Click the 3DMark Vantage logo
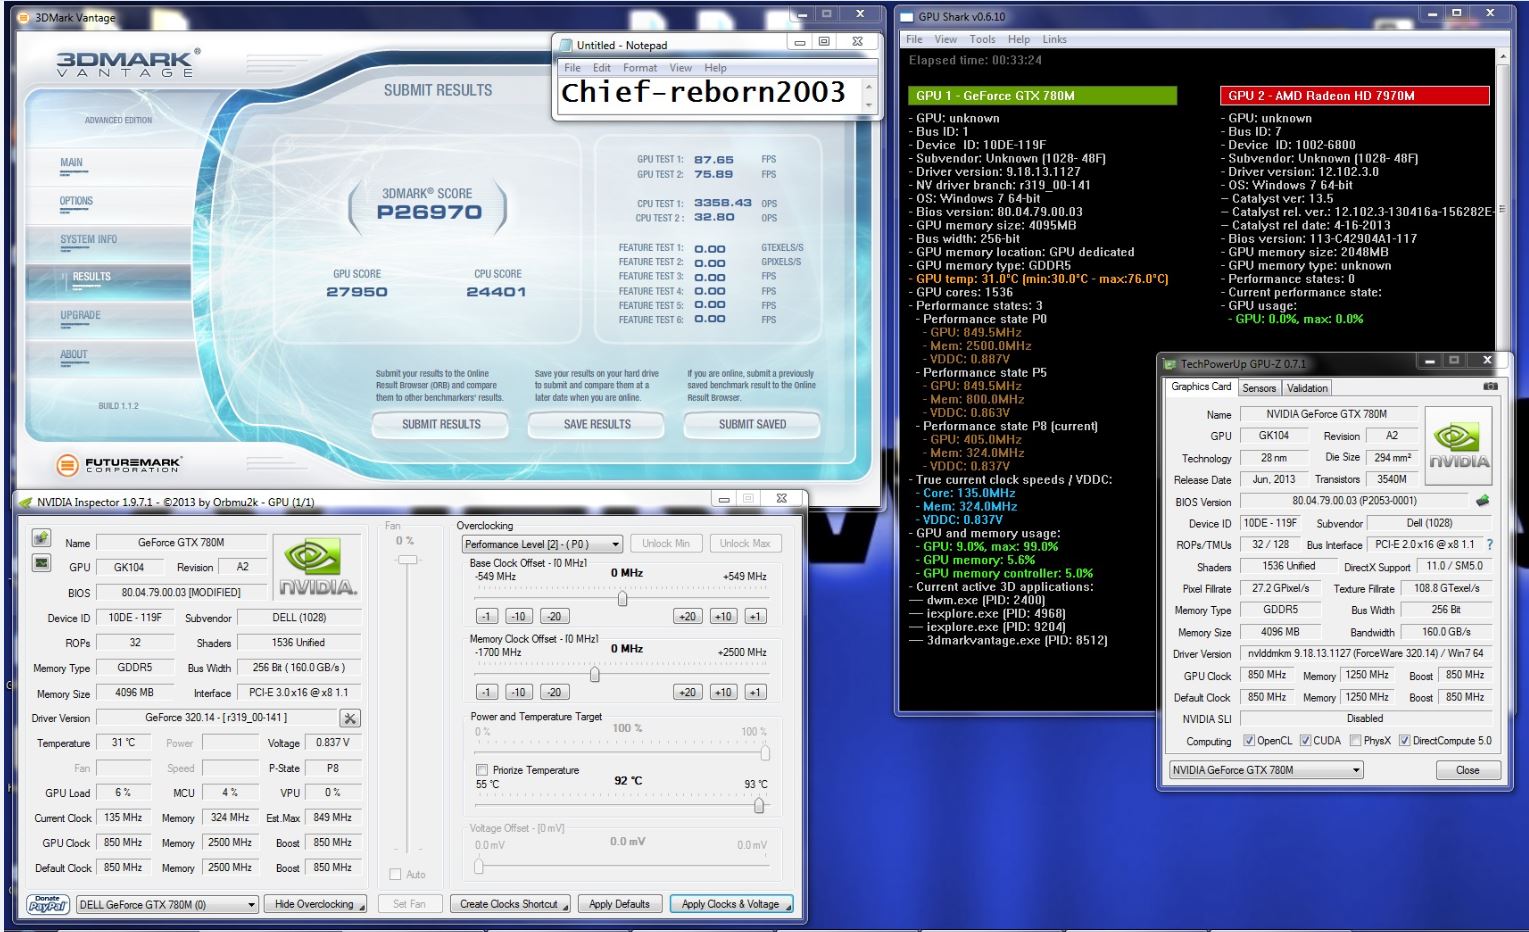This screenshot has width=1529, height=932. click(x=127, y=63)
